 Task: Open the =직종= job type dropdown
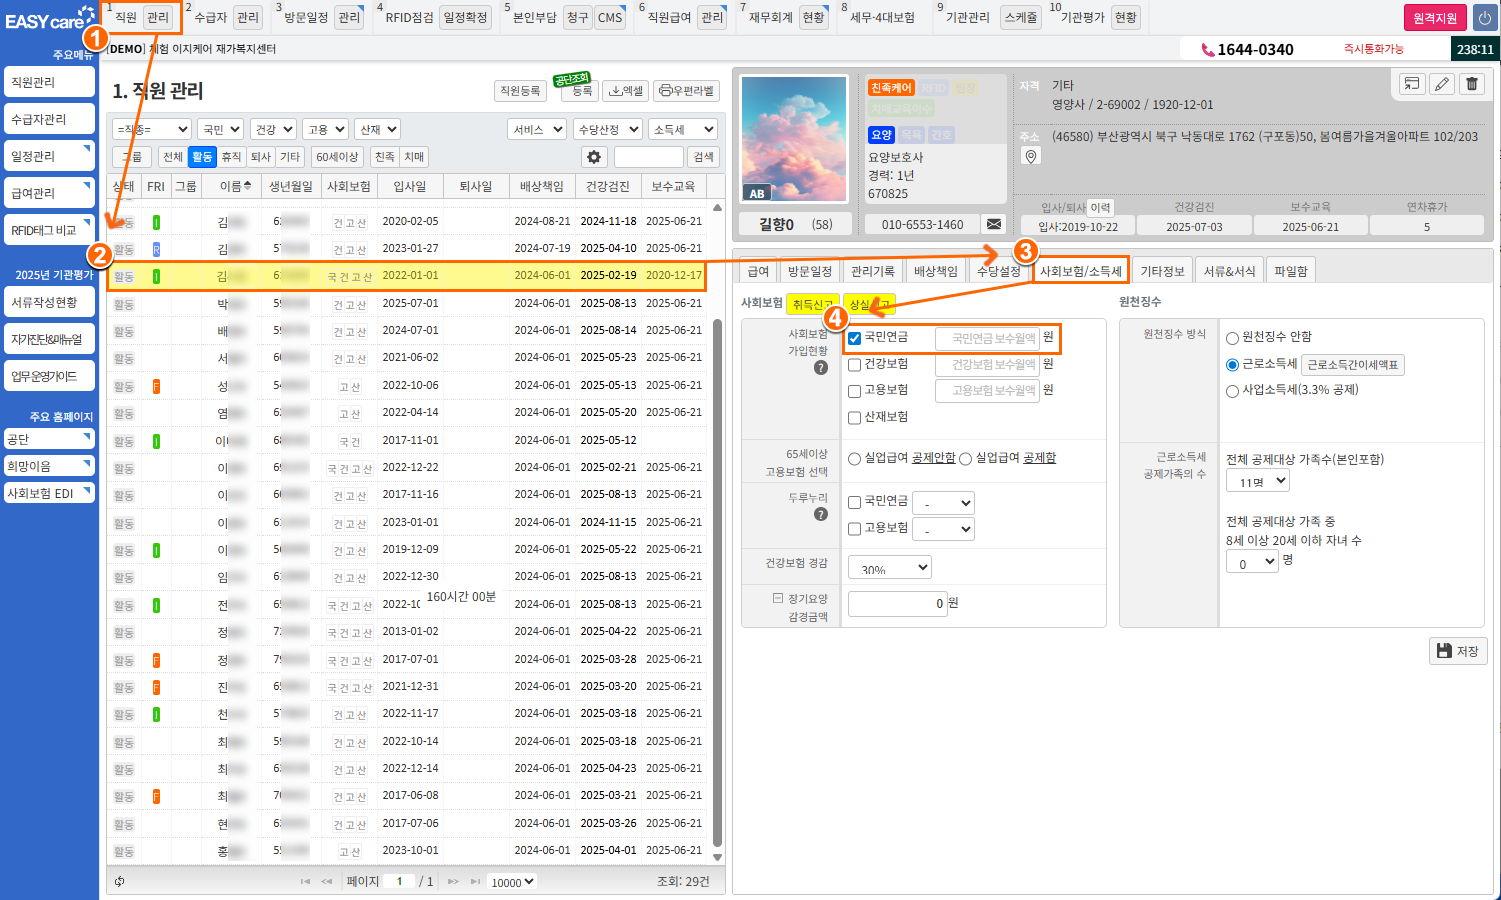[153, 129]
